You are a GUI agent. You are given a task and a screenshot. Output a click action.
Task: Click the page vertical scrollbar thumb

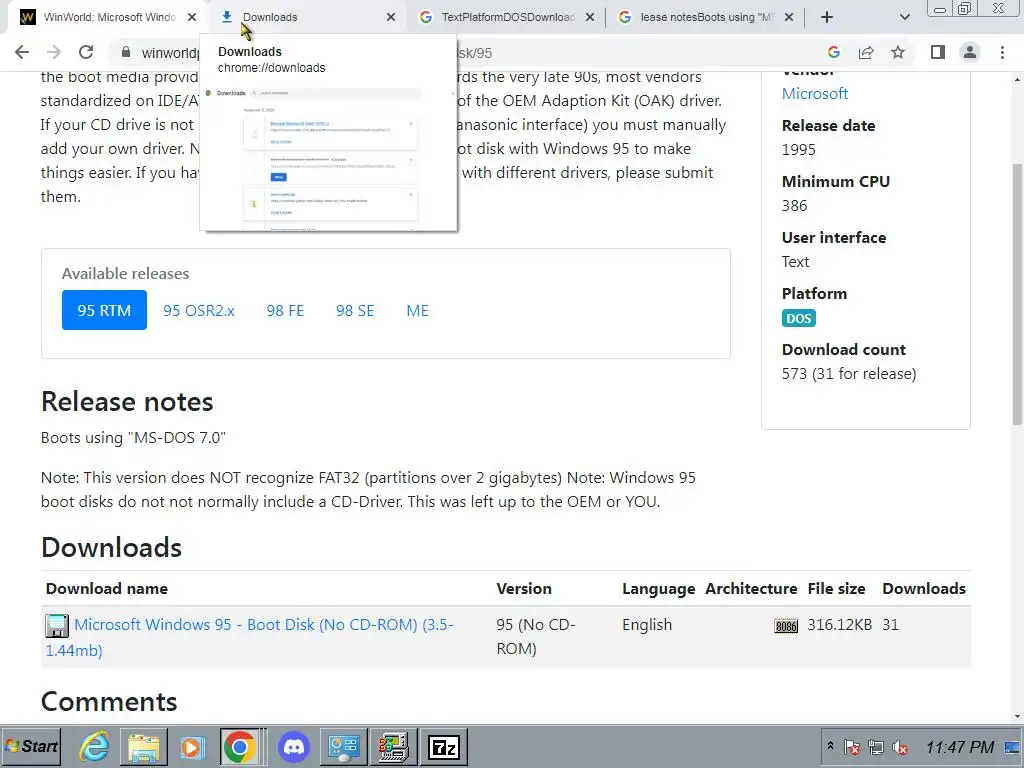tap(1017, 294)
